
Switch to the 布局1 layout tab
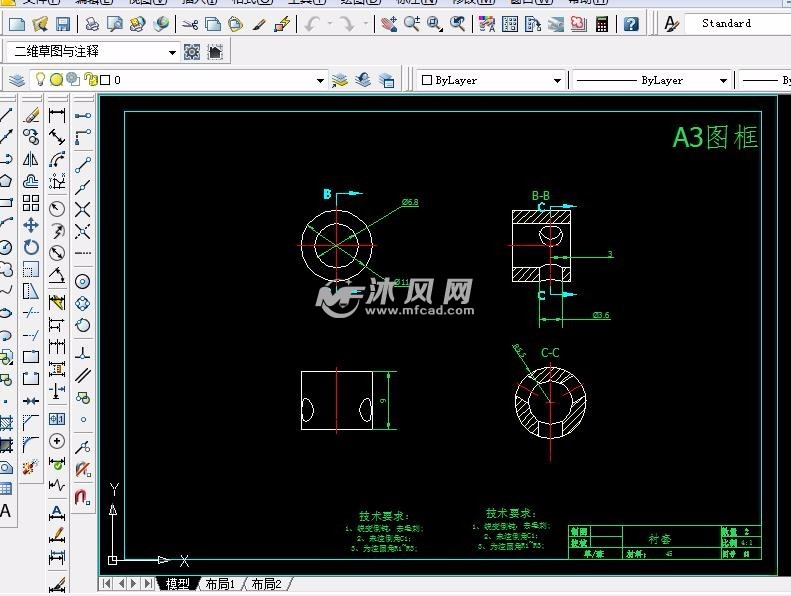click(x=219, y=584)
